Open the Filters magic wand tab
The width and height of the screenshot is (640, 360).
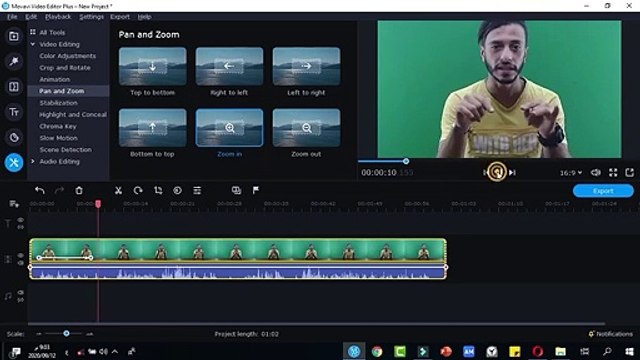pos(14,61)
